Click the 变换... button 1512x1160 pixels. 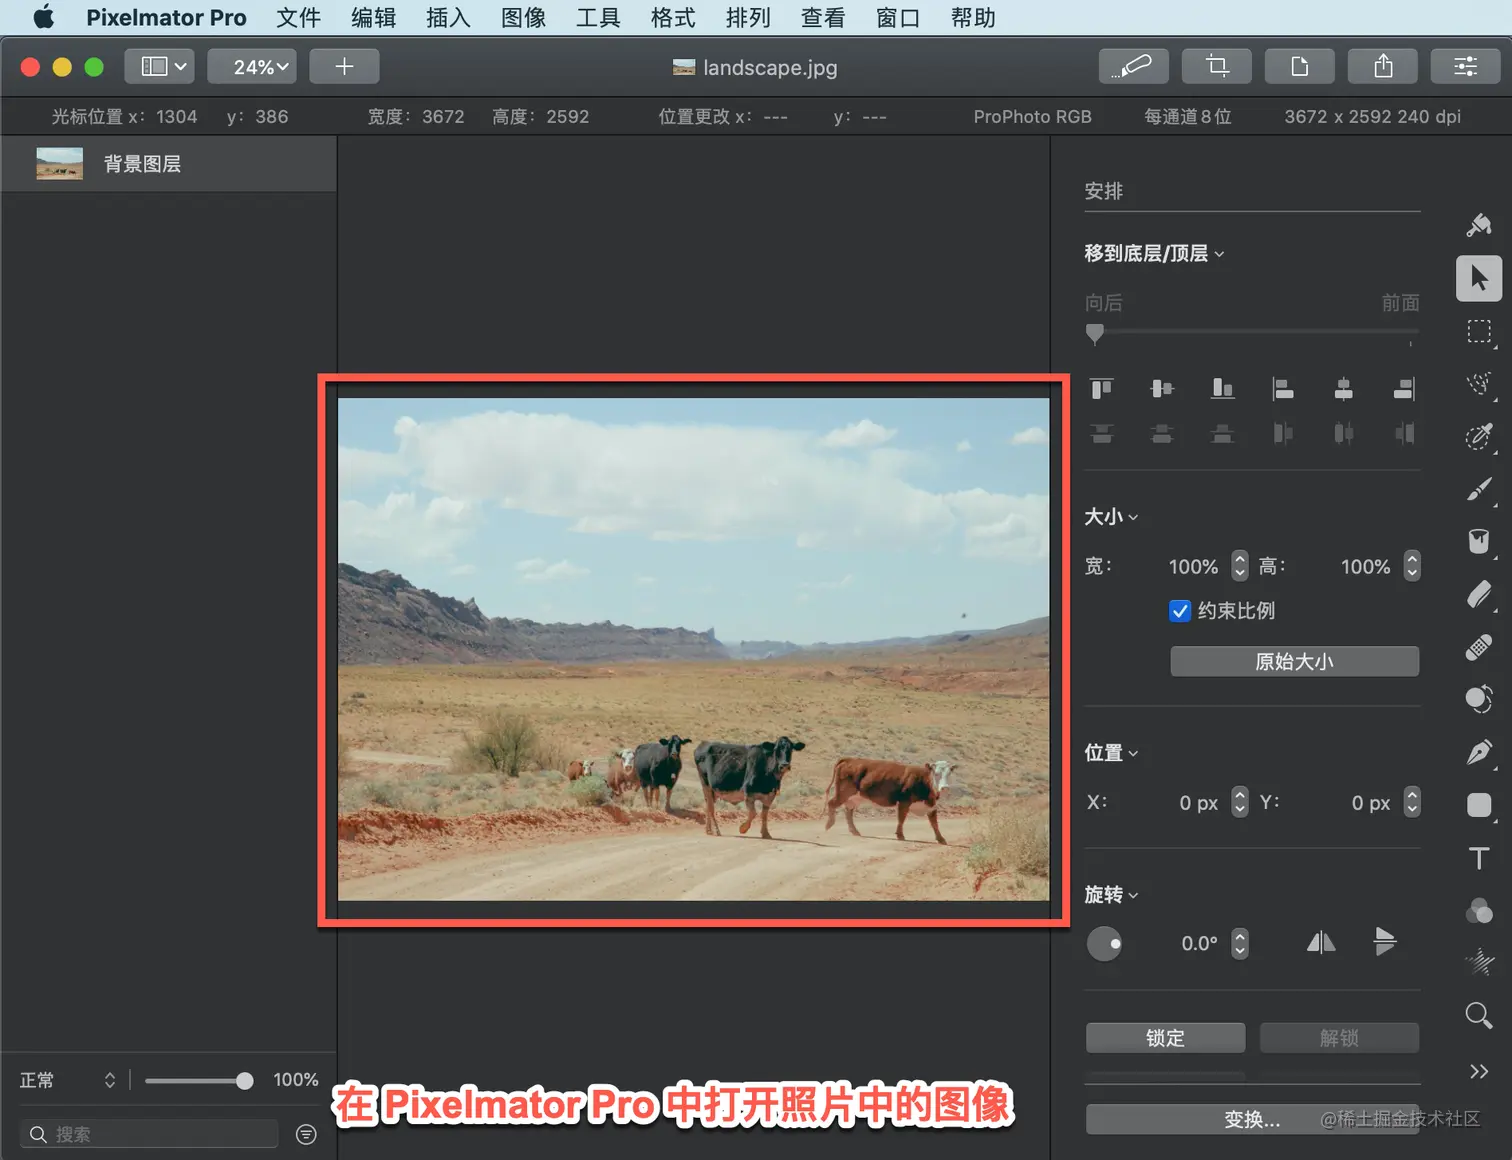coord(1253,1119)
